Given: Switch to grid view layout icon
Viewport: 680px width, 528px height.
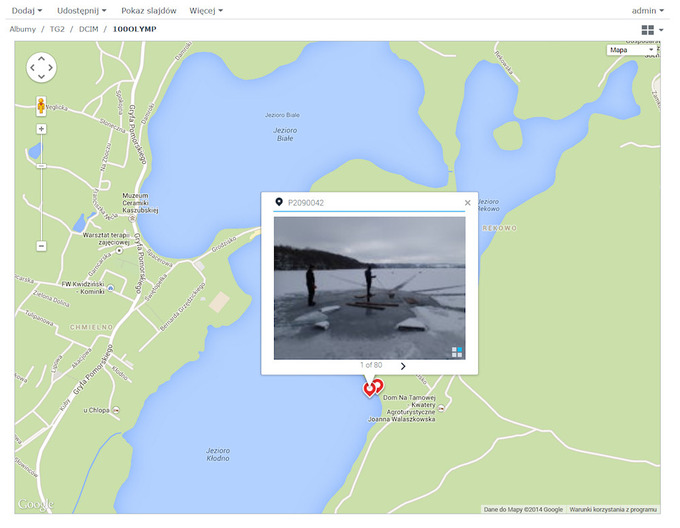Looking at the screenshot, I should click(647, 29).
